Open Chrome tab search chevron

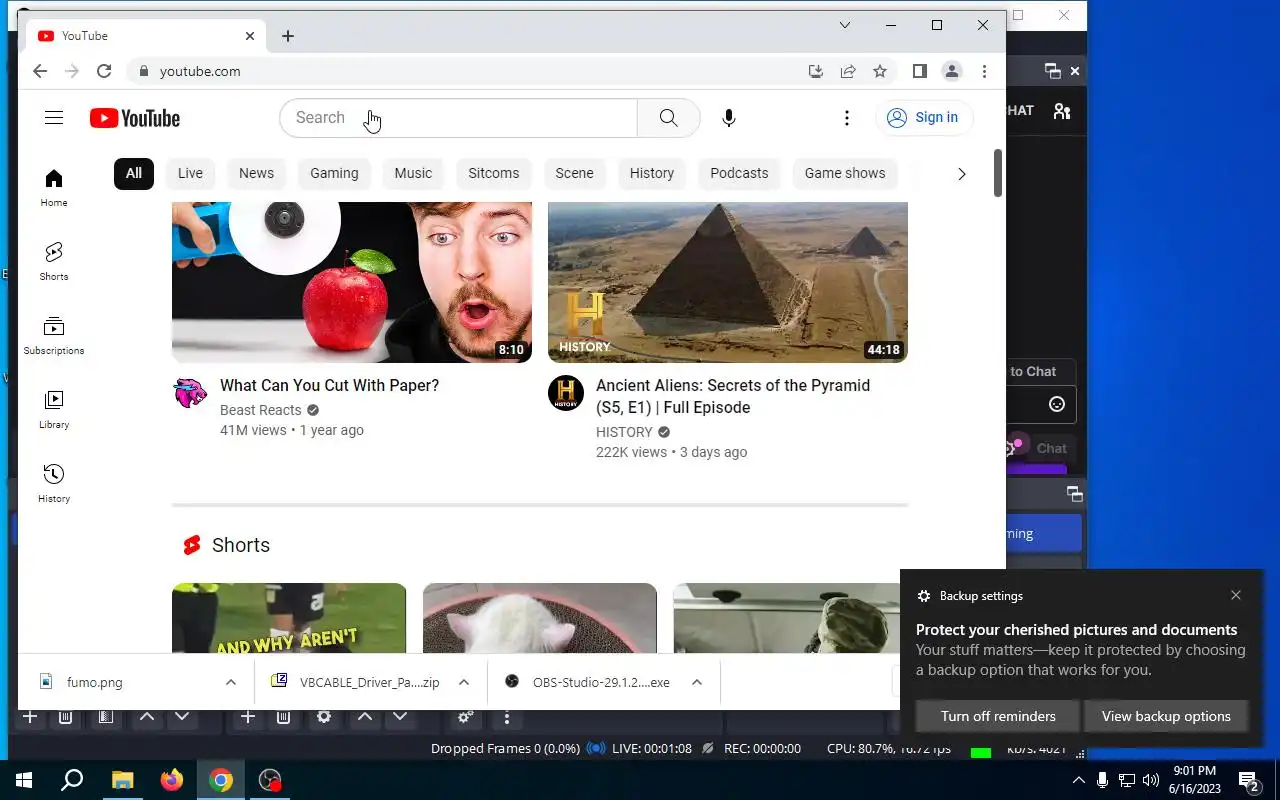pos(845,25)
